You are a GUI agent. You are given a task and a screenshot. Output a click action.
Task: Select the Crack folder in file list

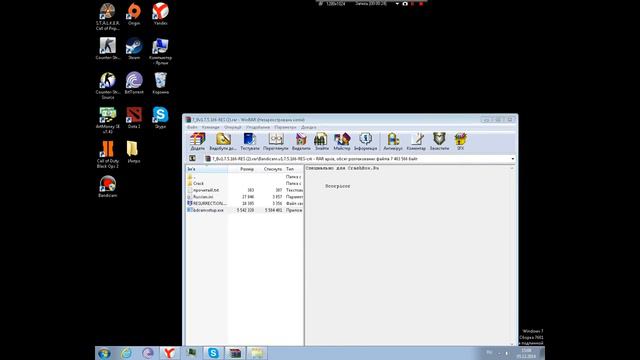tap(244, 184)
